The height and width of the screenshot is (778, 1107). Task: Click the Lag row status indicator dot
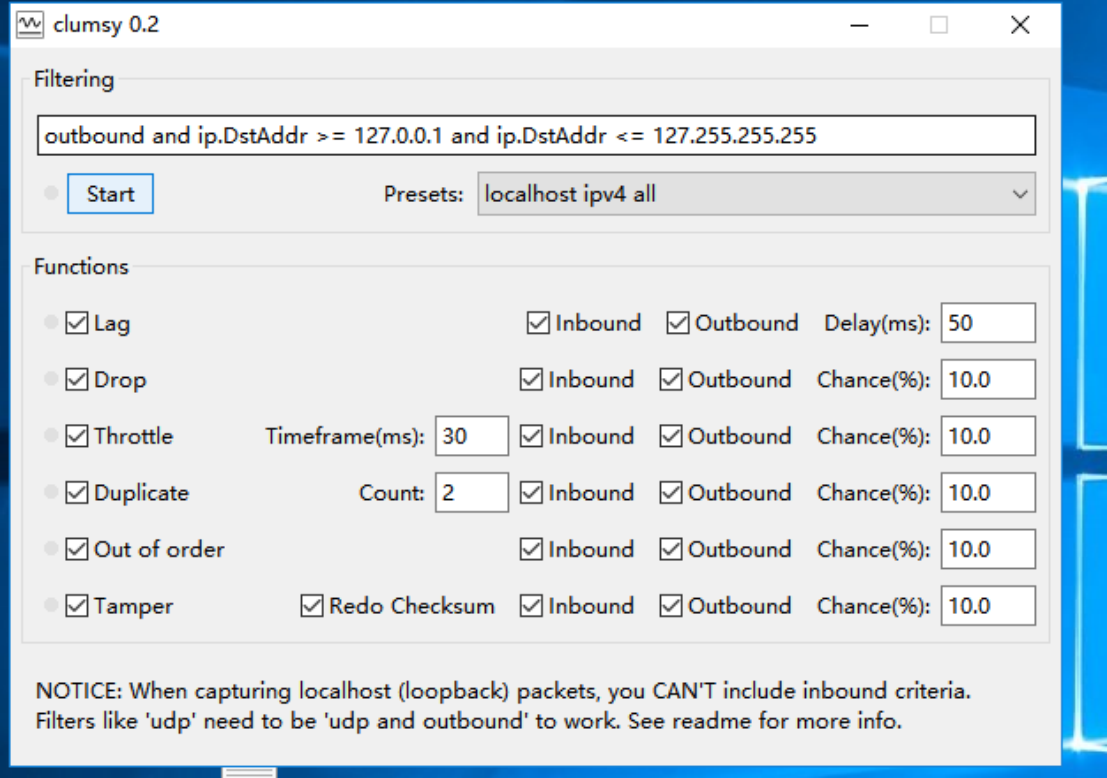[51, 323]
